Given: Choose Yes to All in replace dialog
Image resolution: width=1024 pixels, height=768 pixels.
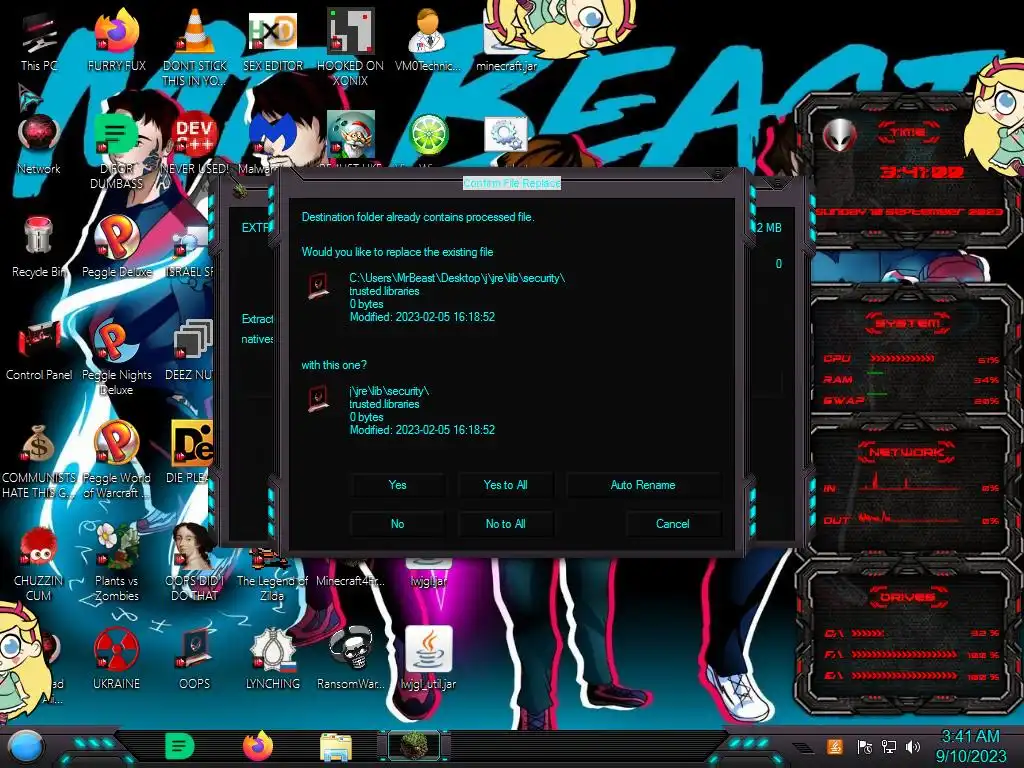Looking at the screenshot, I should point(505,485).
